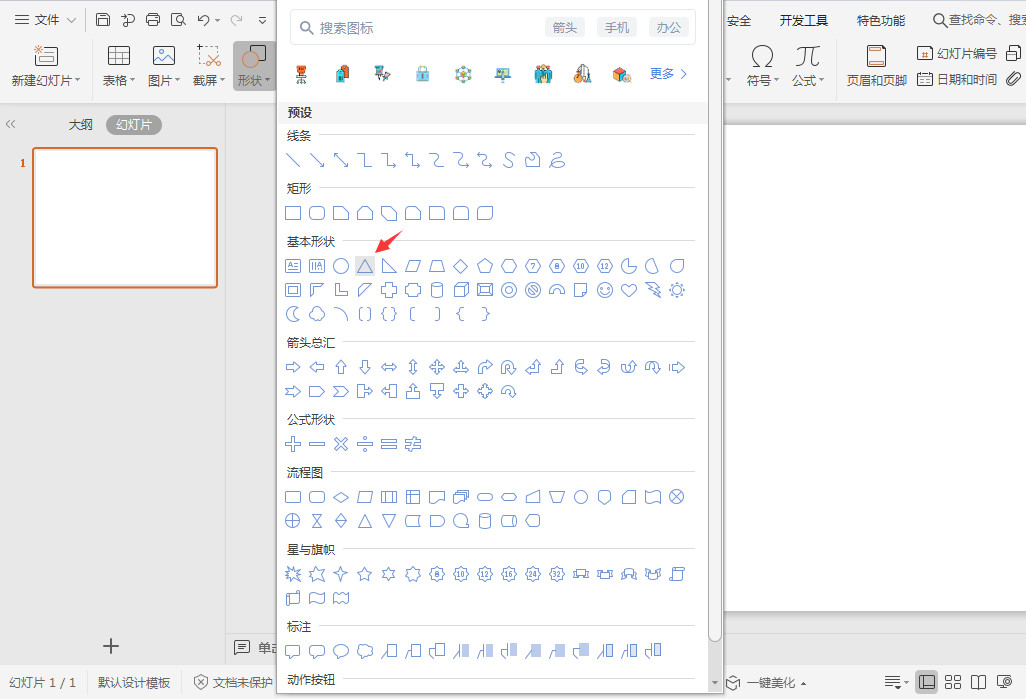Viewport: 1026px width, 699px height.
Task: Select the triangle shape marked by red arrow
Action: (365, 265)
